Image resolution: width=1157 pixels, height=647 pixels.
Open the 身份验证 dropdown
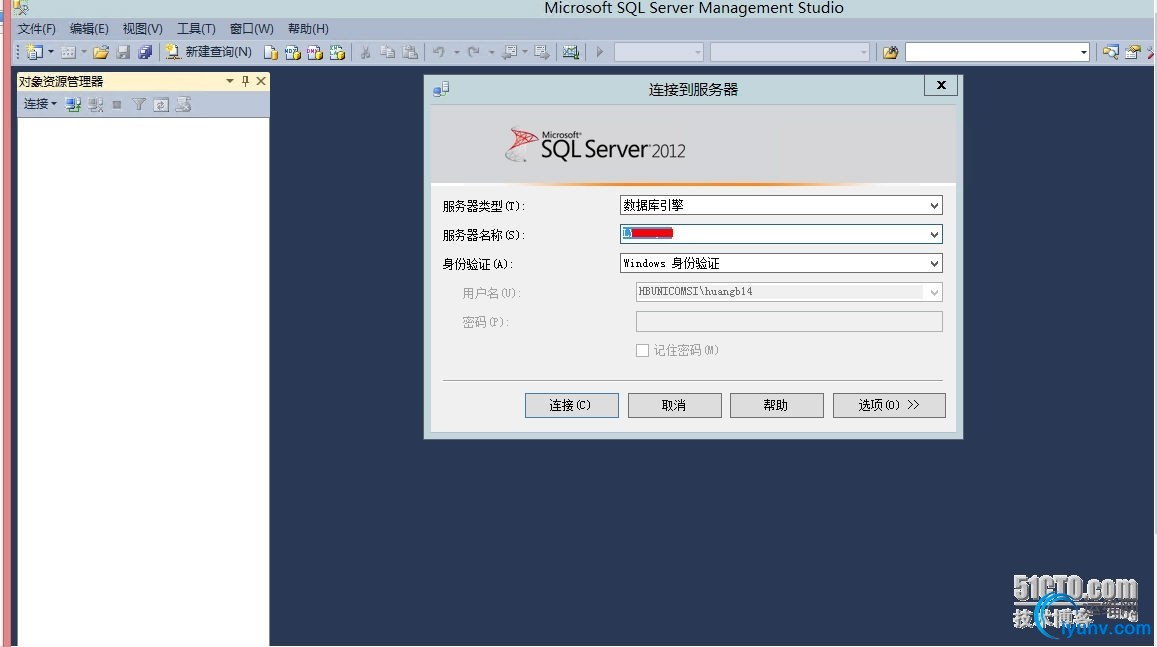781,263
